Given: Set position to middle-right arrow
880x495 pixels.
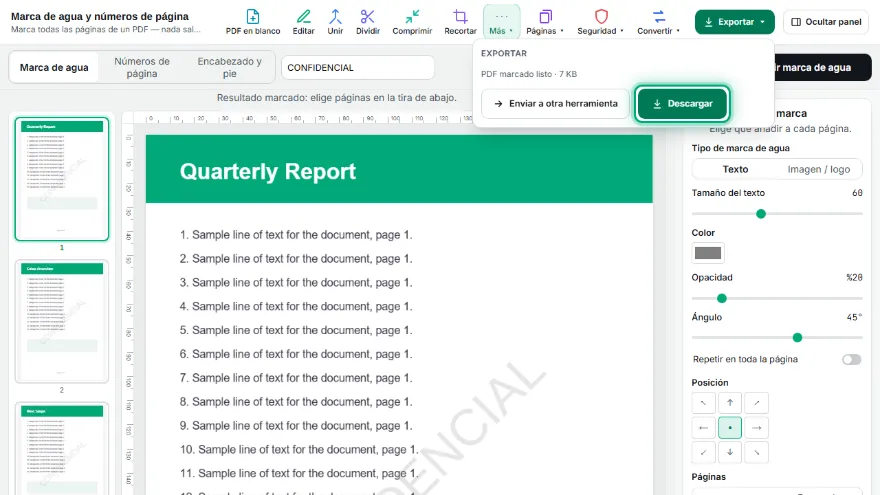Looking at the screenshot, I should [x=757, y=428].
